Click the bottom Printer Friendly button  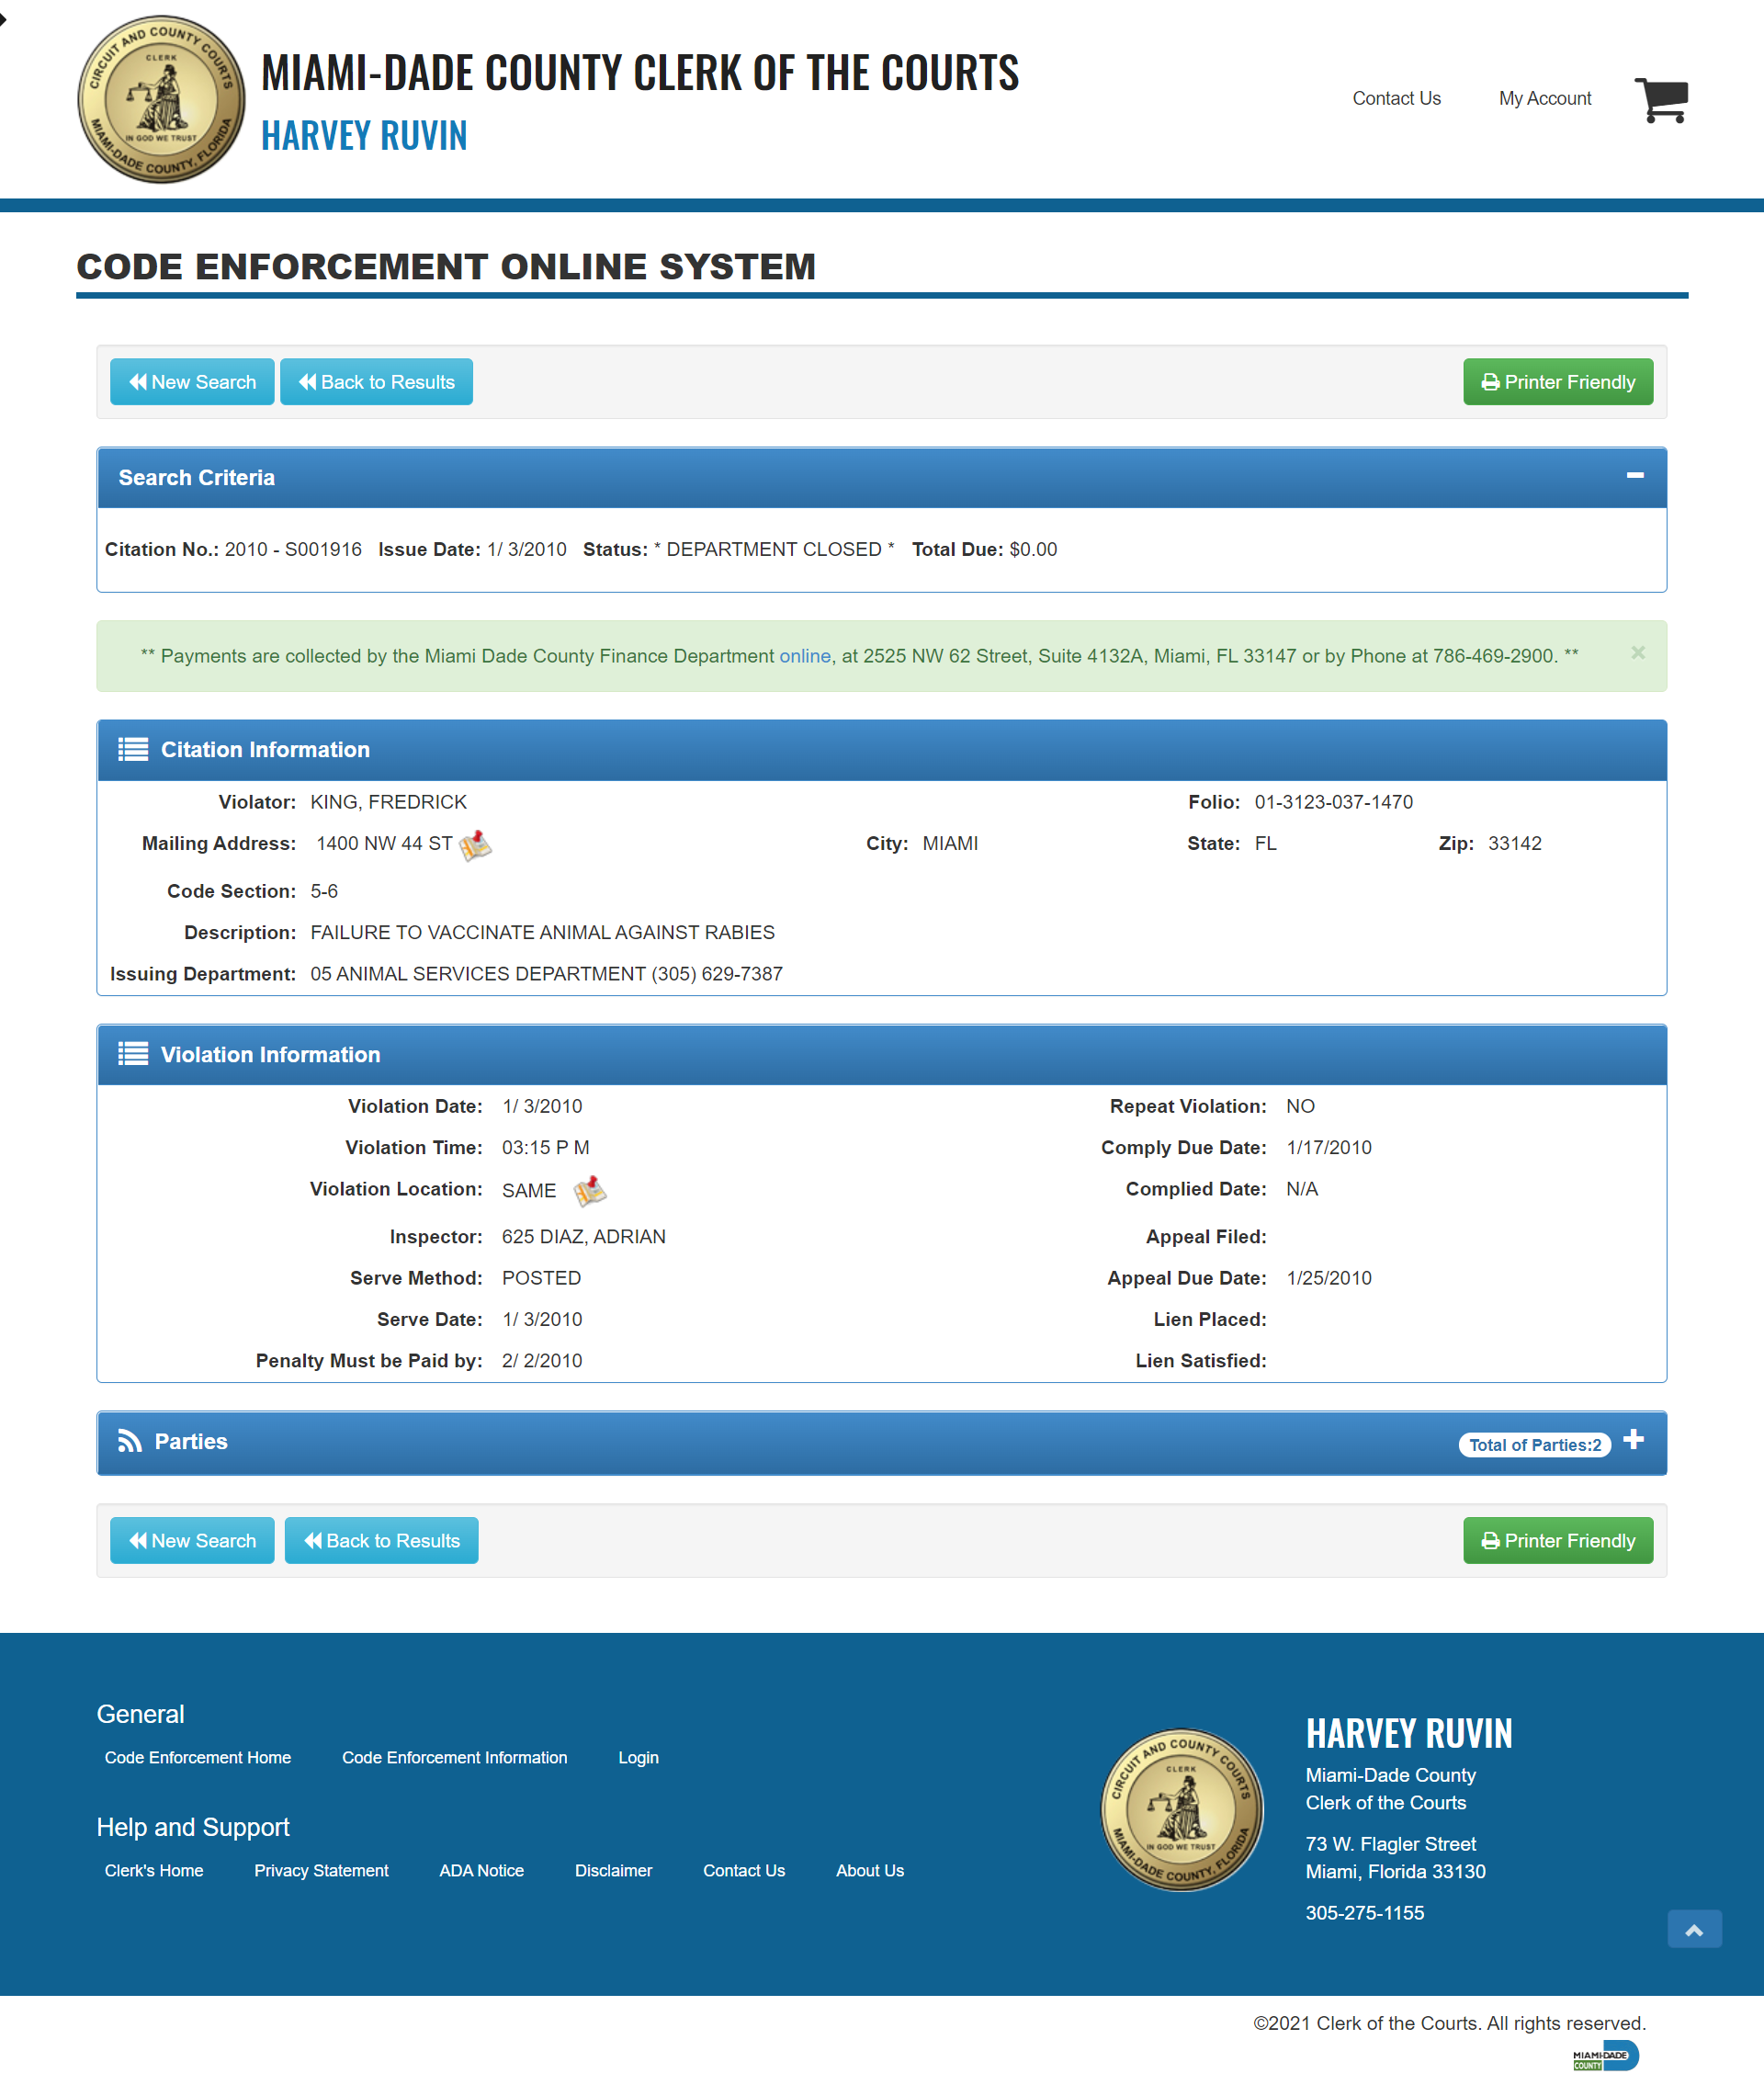(x=1558, y=1541)
